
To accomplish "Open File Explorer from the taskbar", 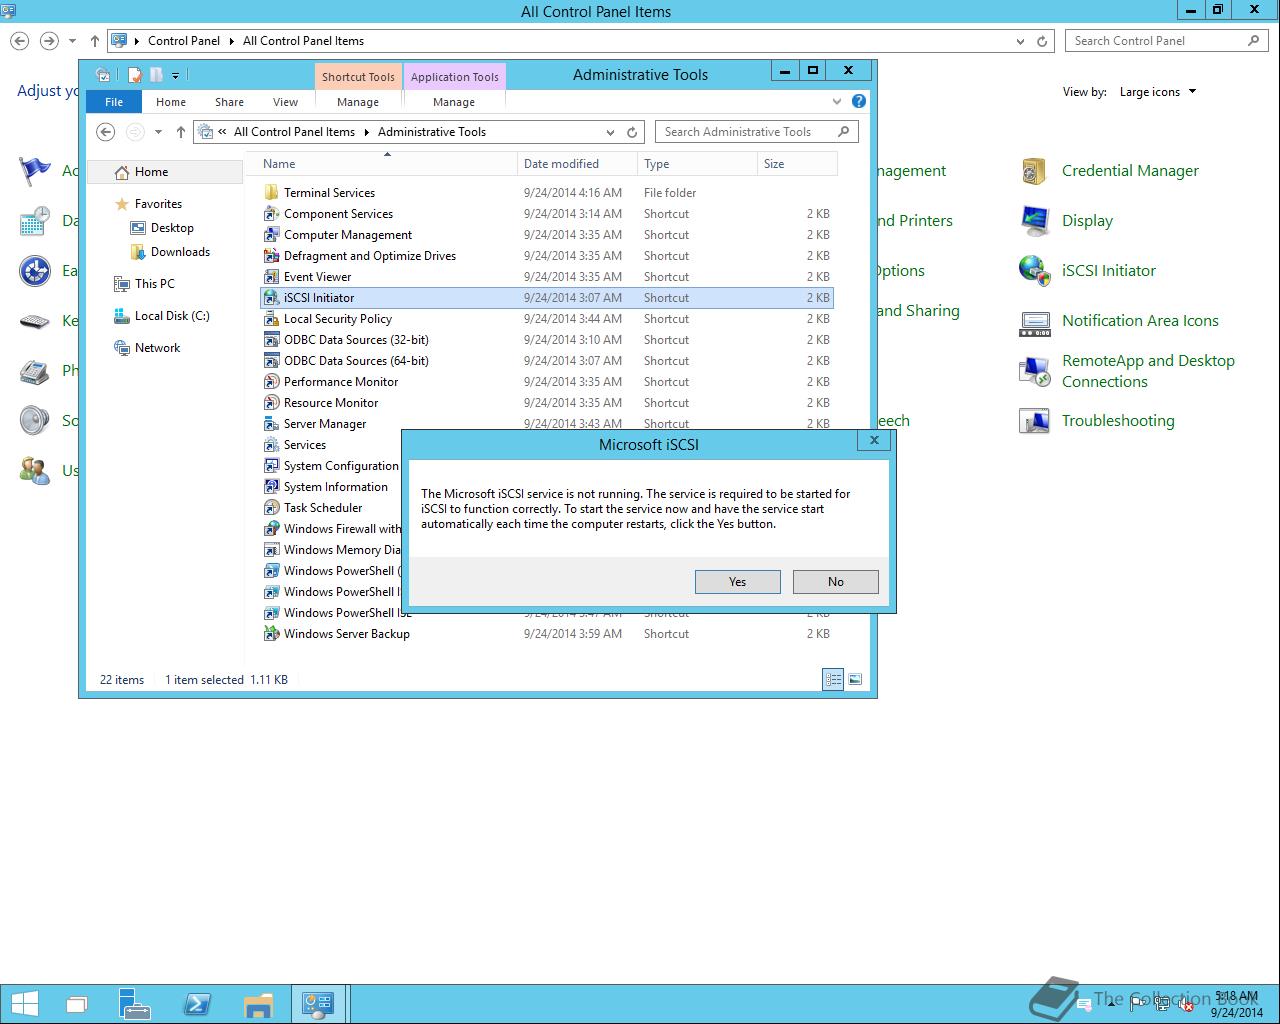I will click(x=257, y=1004).
